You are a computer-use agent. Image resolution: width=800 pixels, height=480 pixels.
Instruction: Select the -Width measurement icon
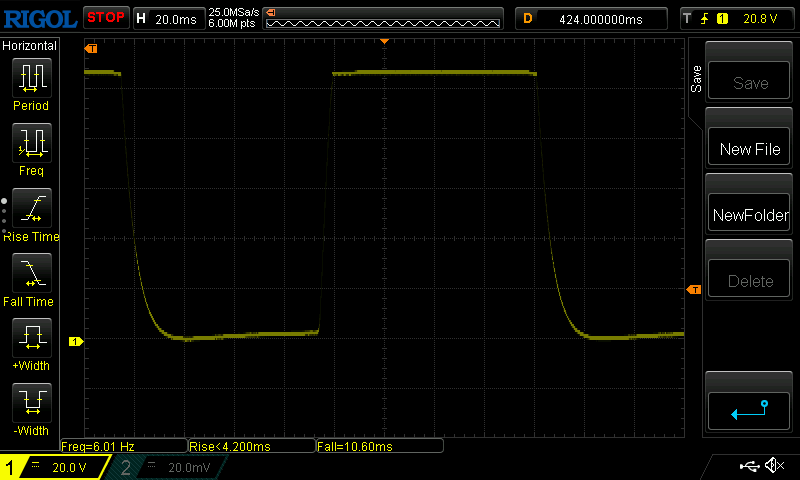[31, 404]
